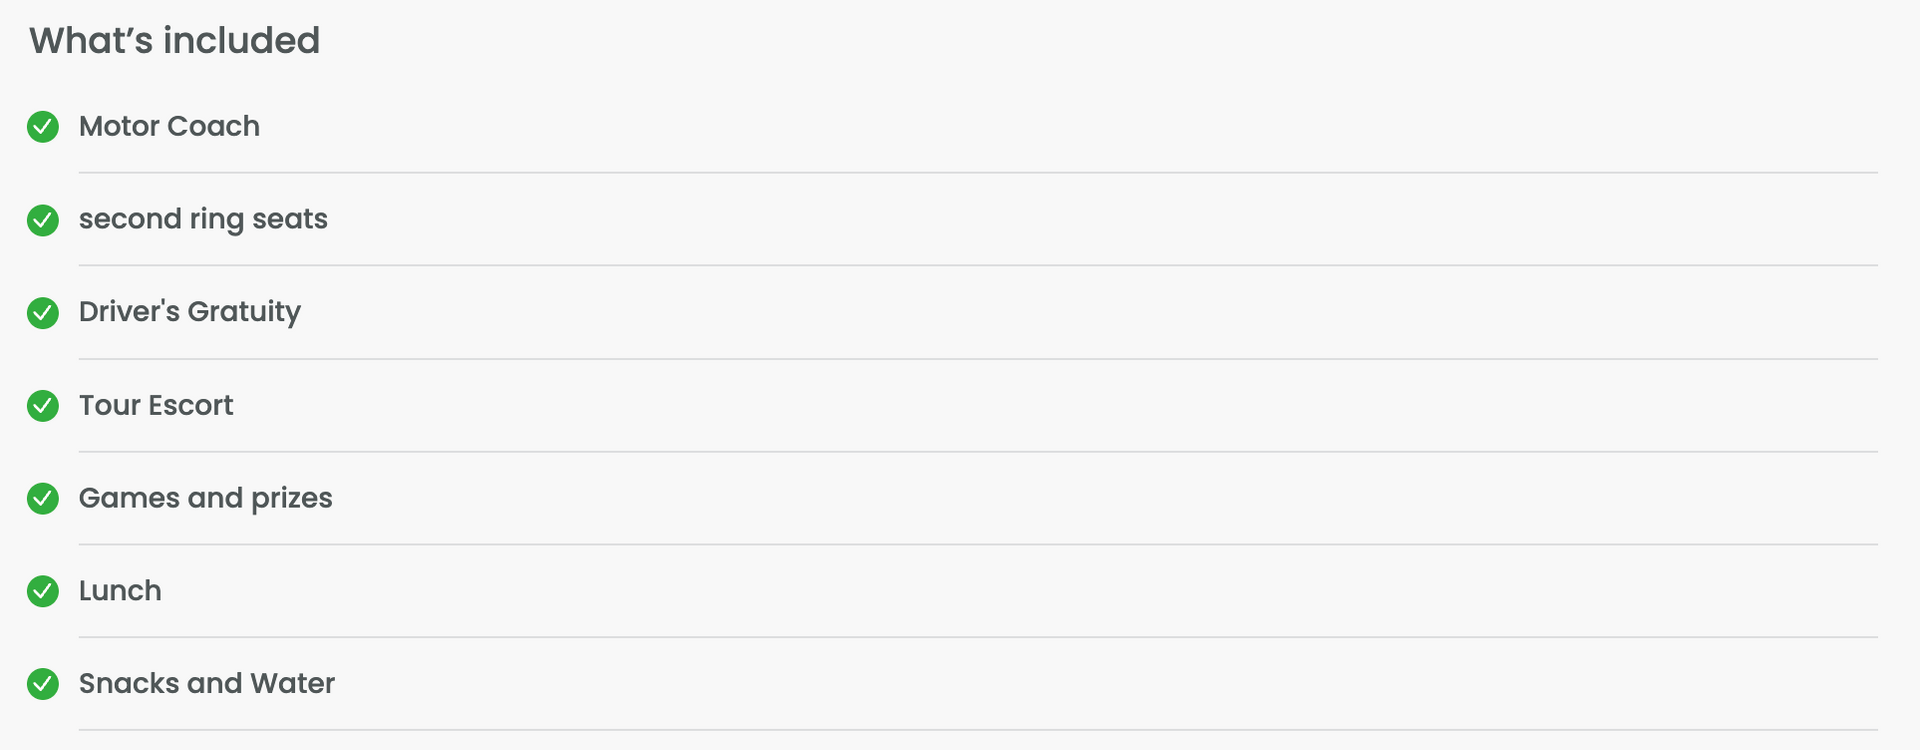Screen dimensions: 1920x750
Task: Click the word Water in last item
Action: [x=292, y=683]
